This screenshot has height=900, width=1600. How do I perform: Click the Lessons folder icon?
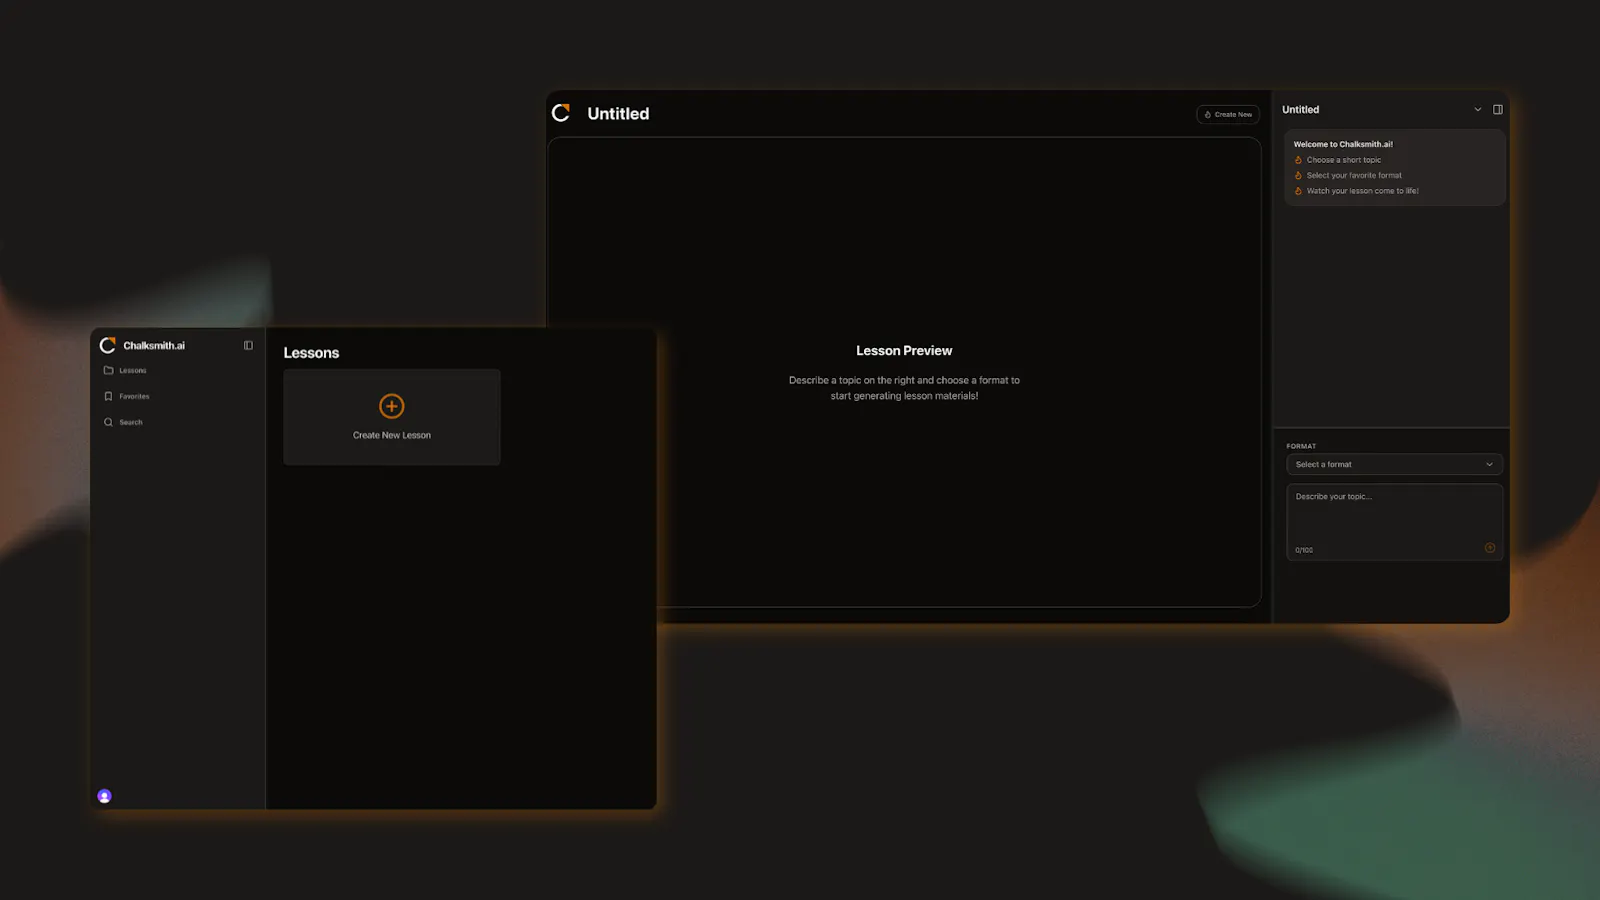point(109,370)
